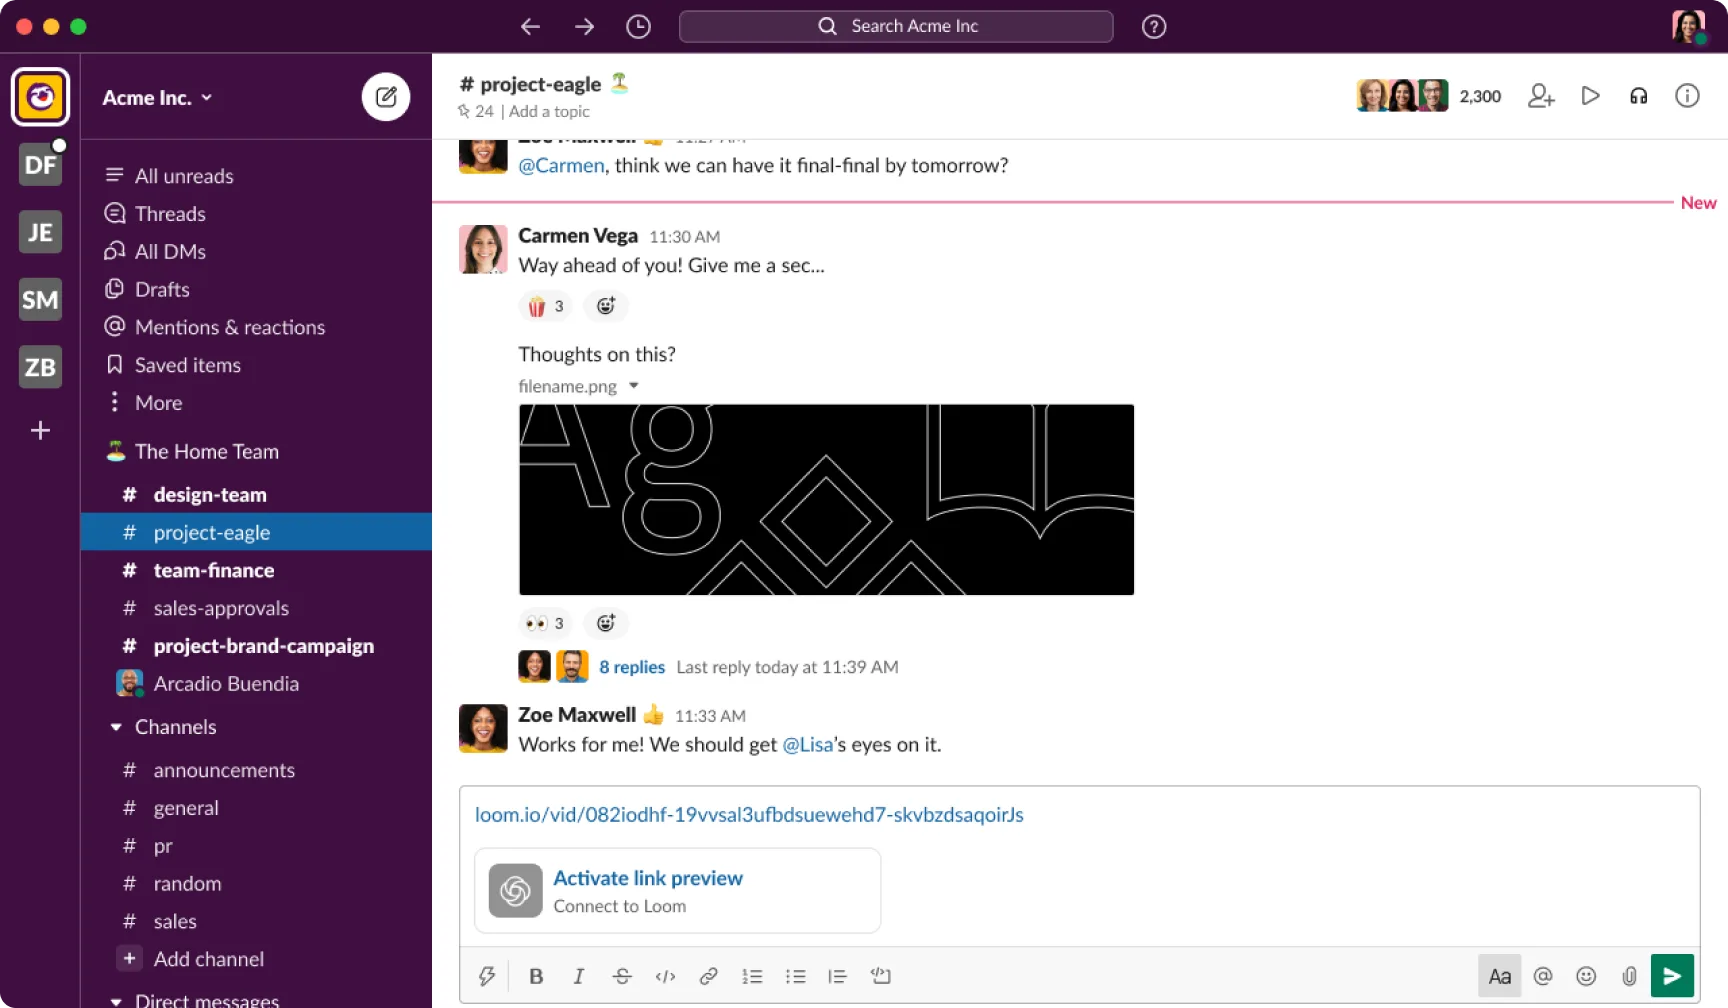1728x1008 pixels.
Task: Toggle the Aa formatting toolbar button
Action: [1499, 976]
